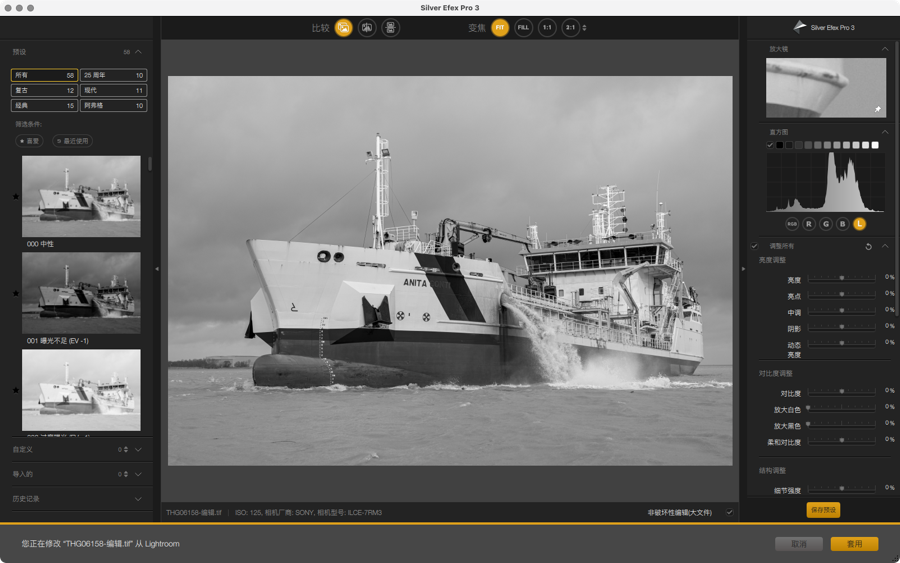Select the 经典 preset category
This screenshot has height=563, width=900.
pyautogui.click(x=44, y=106)
